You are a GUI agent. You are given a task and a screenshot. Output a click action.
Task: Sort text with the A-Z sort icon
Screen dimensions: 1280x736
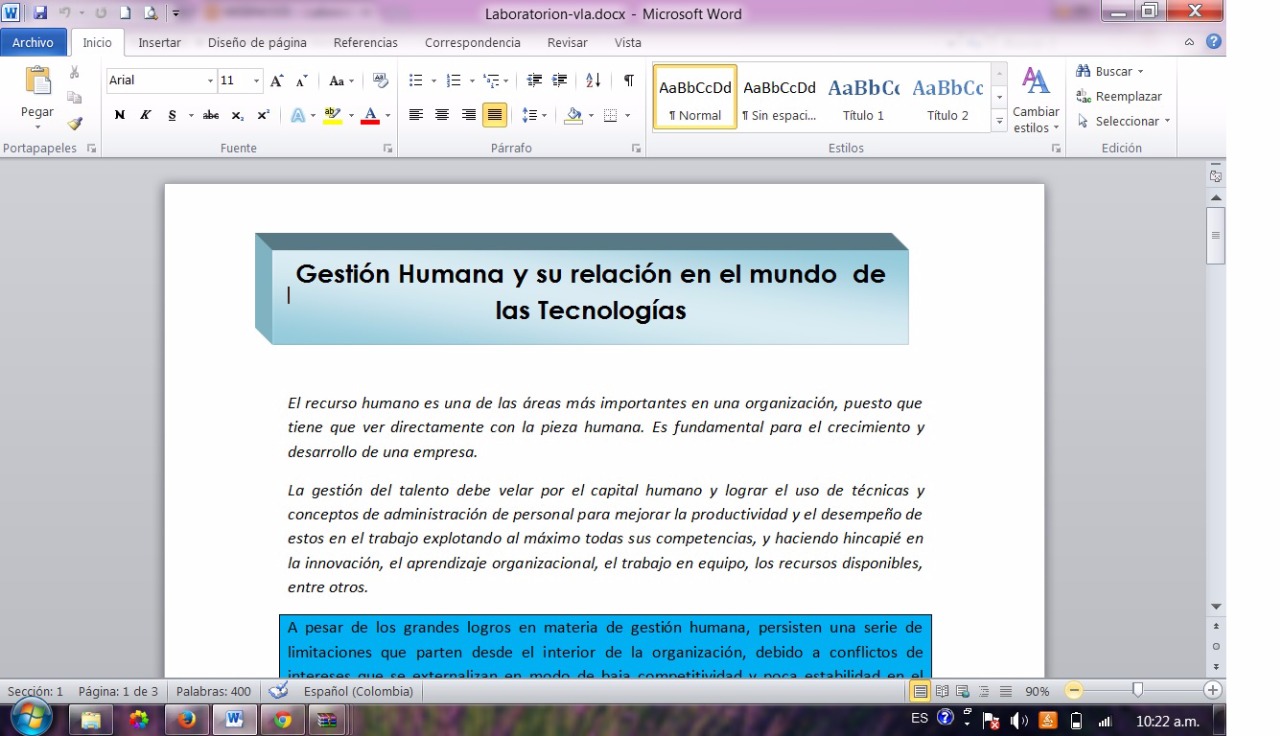pyautogui.click(x=593, y=81)
